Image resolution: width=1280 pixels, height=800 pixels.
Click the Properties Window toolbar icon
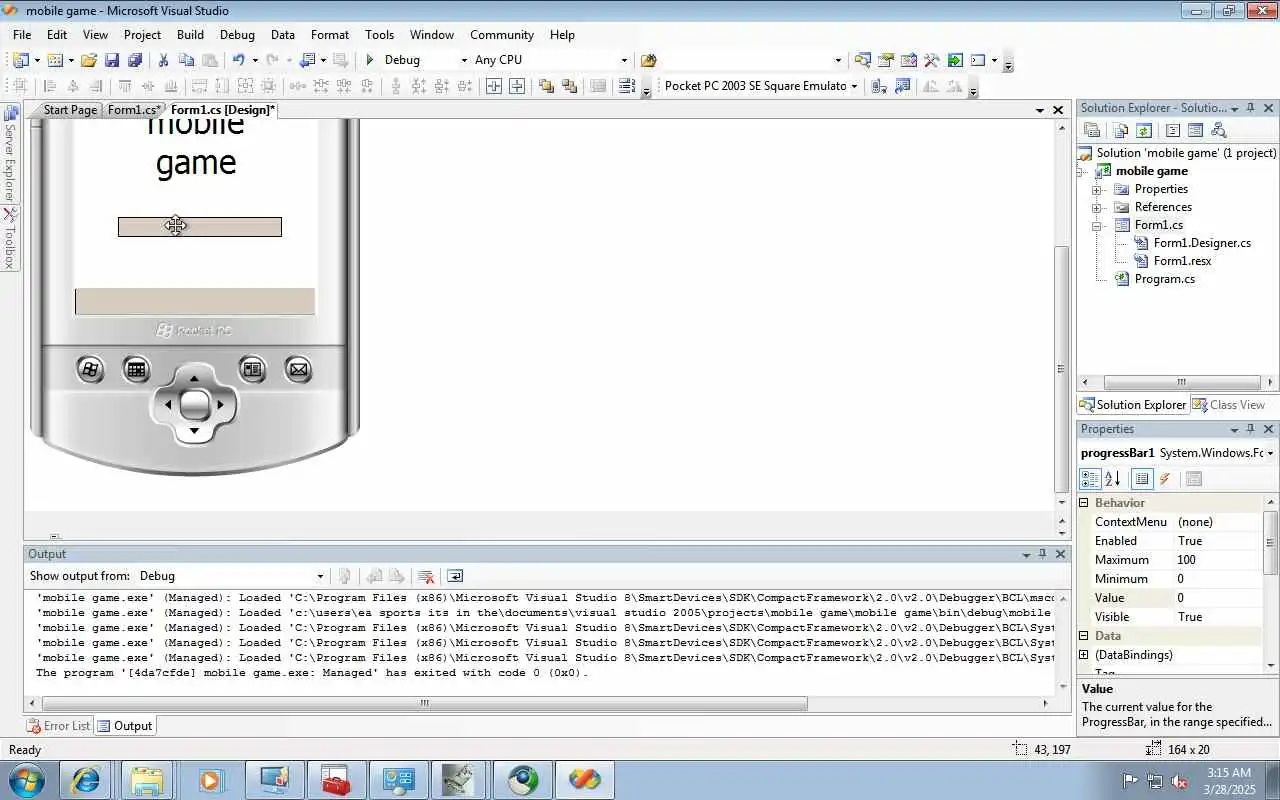886,60
